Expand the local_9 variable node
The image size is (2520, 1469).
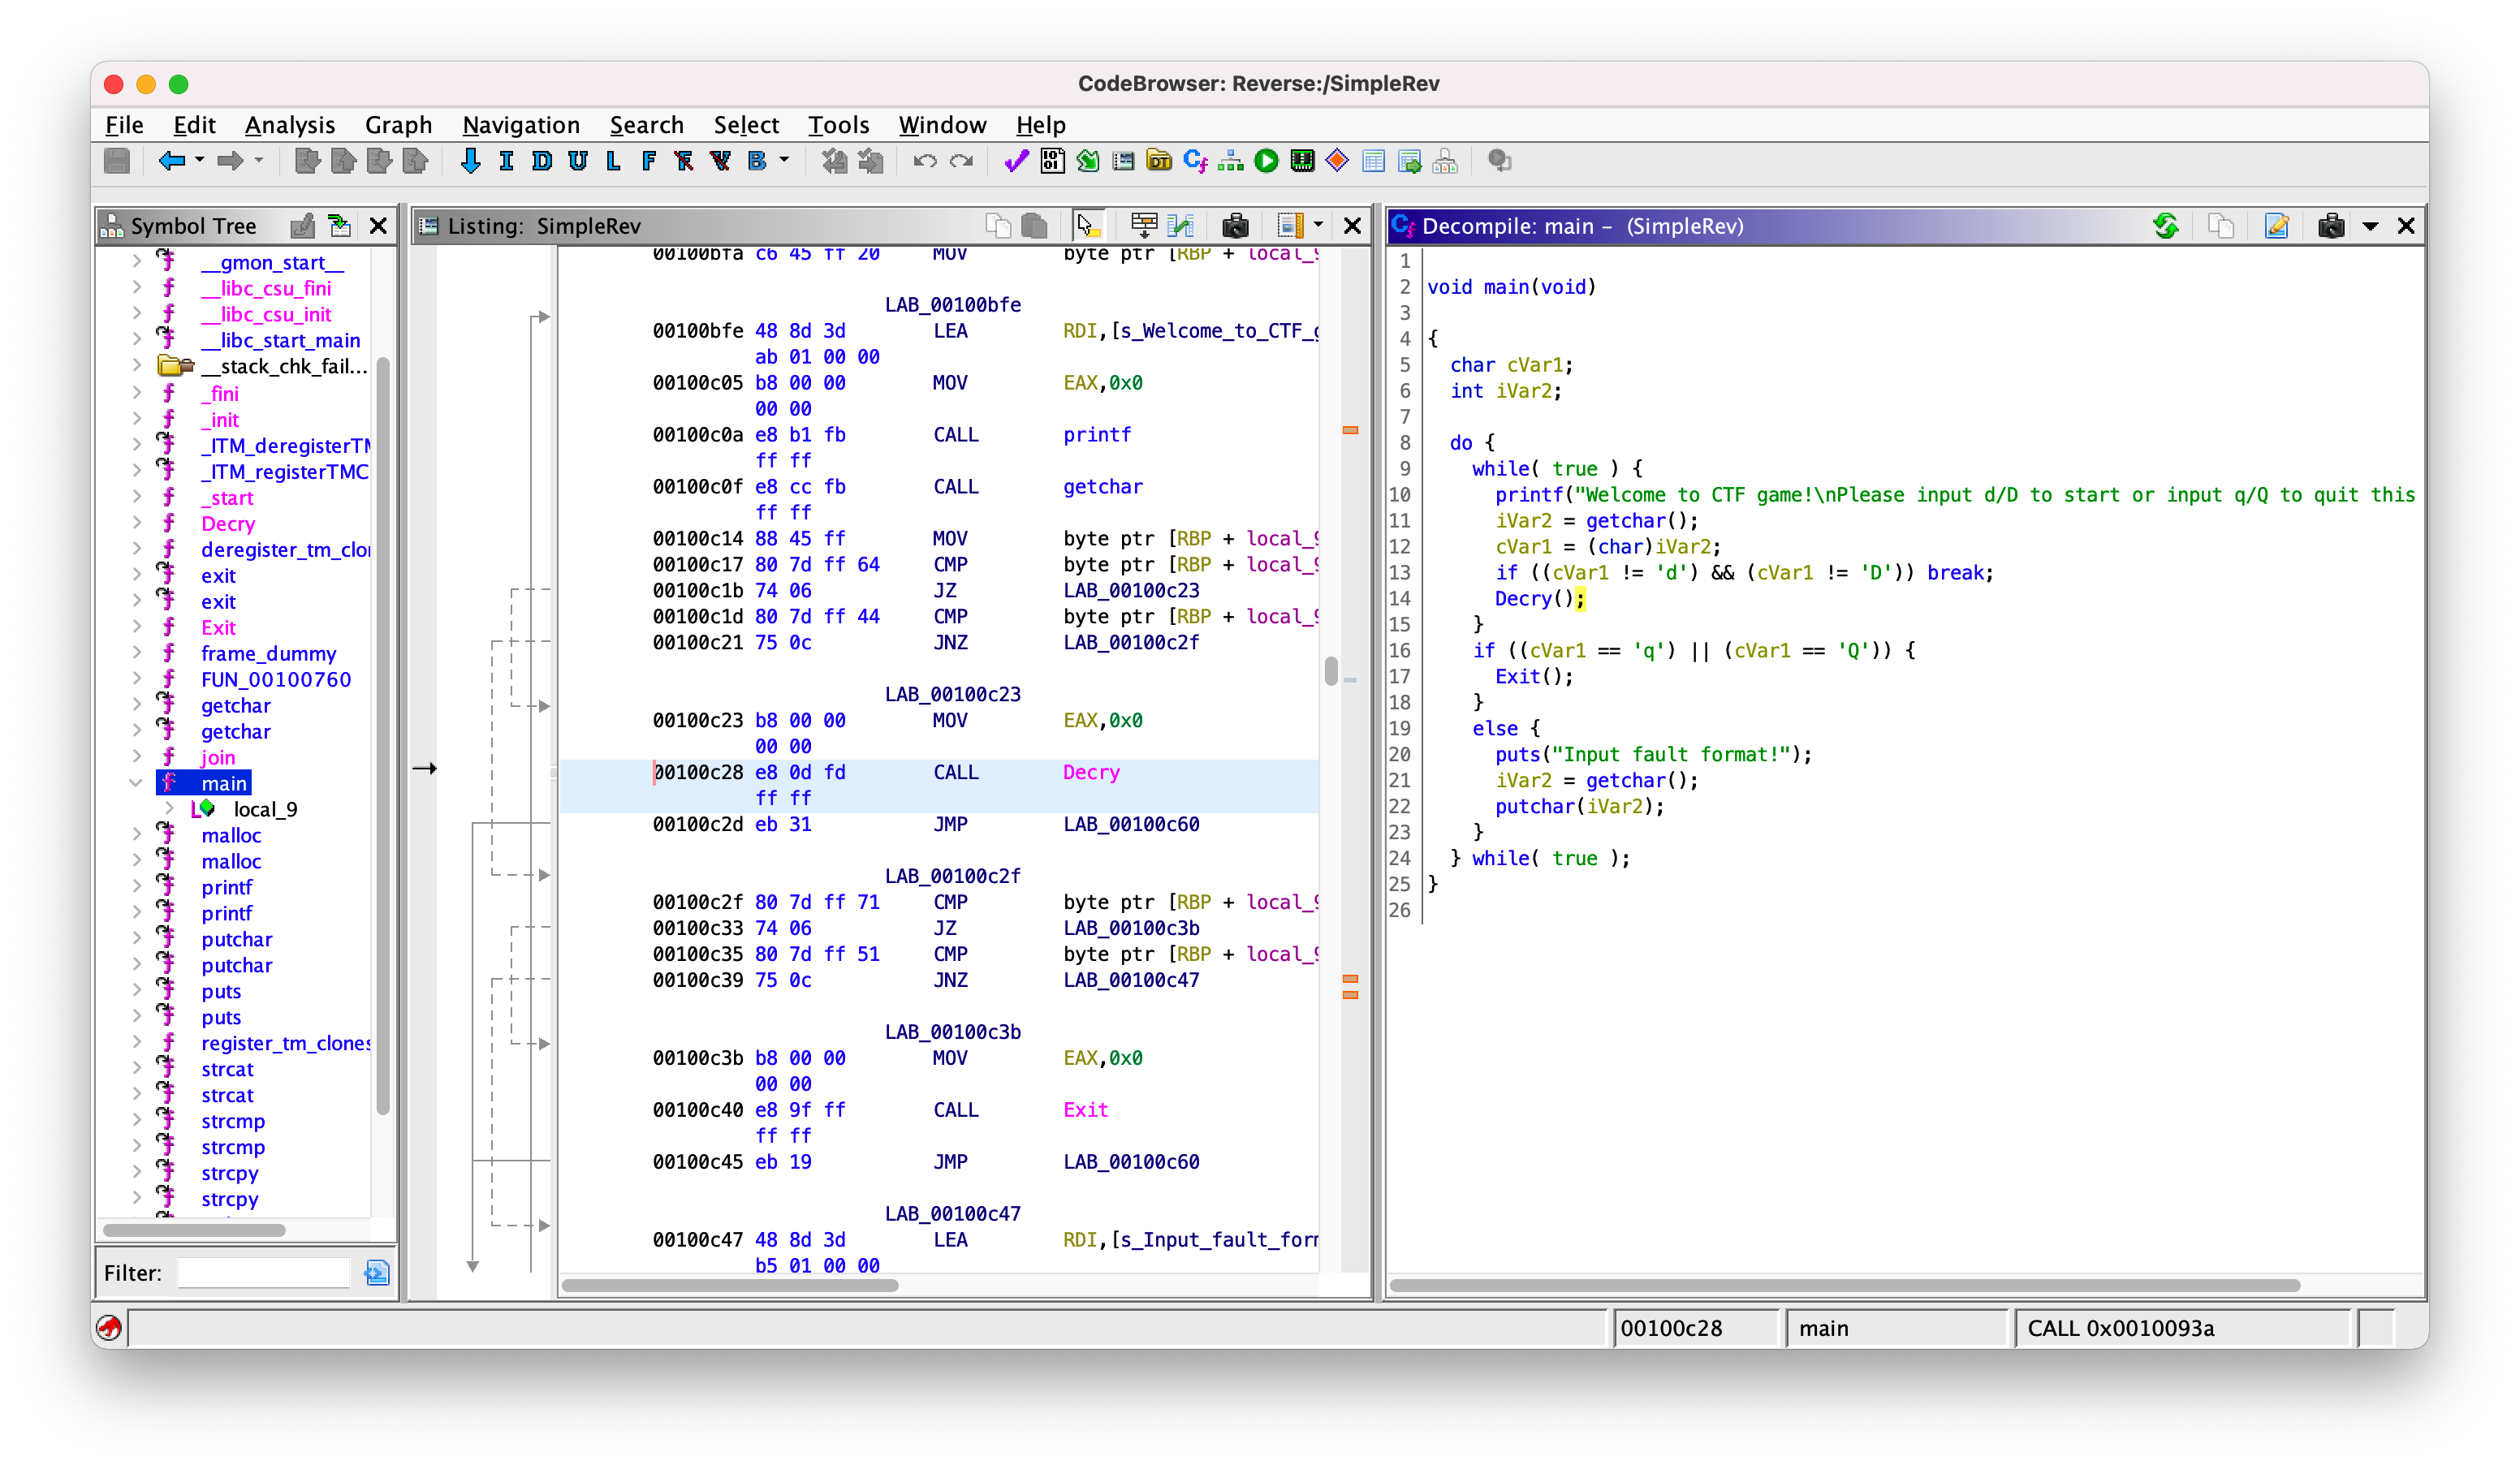169,809
